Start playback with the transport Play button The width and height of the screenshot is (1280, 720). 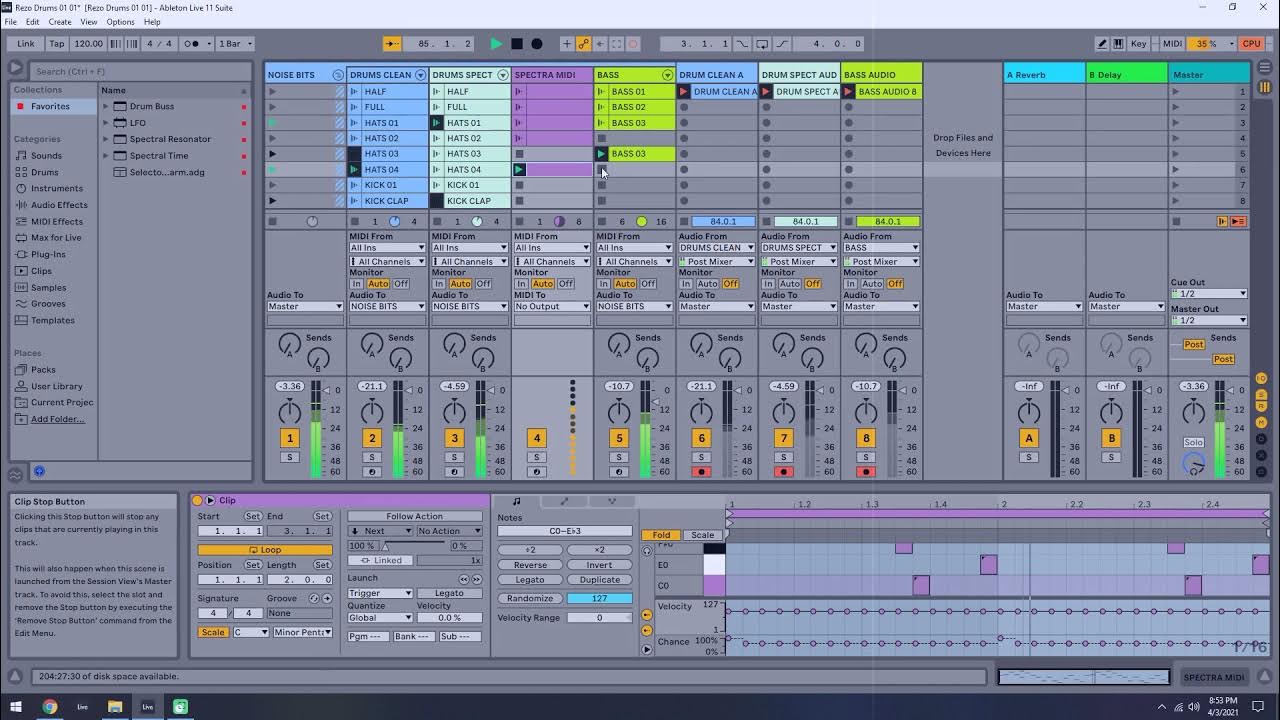click(x=496, y=44)
